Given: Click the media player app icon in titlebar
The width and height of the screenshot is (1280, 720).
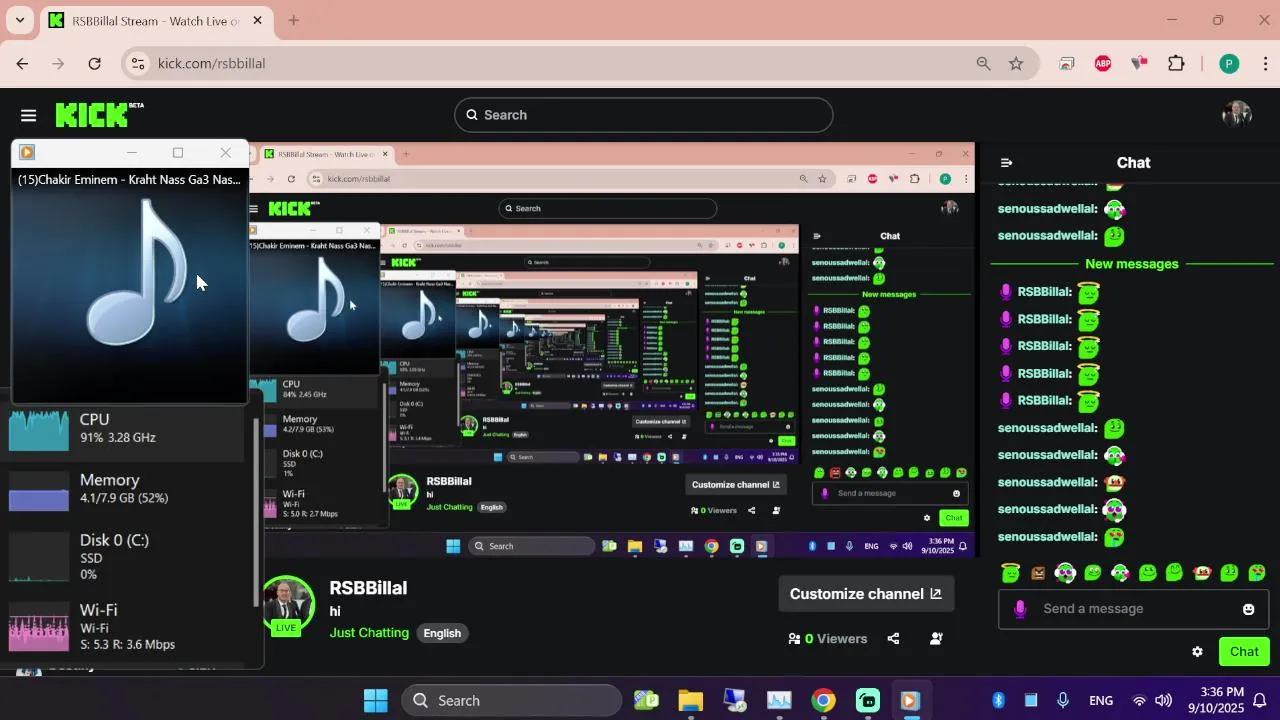Looking at the screenshot, I should (x=27, y=153).
